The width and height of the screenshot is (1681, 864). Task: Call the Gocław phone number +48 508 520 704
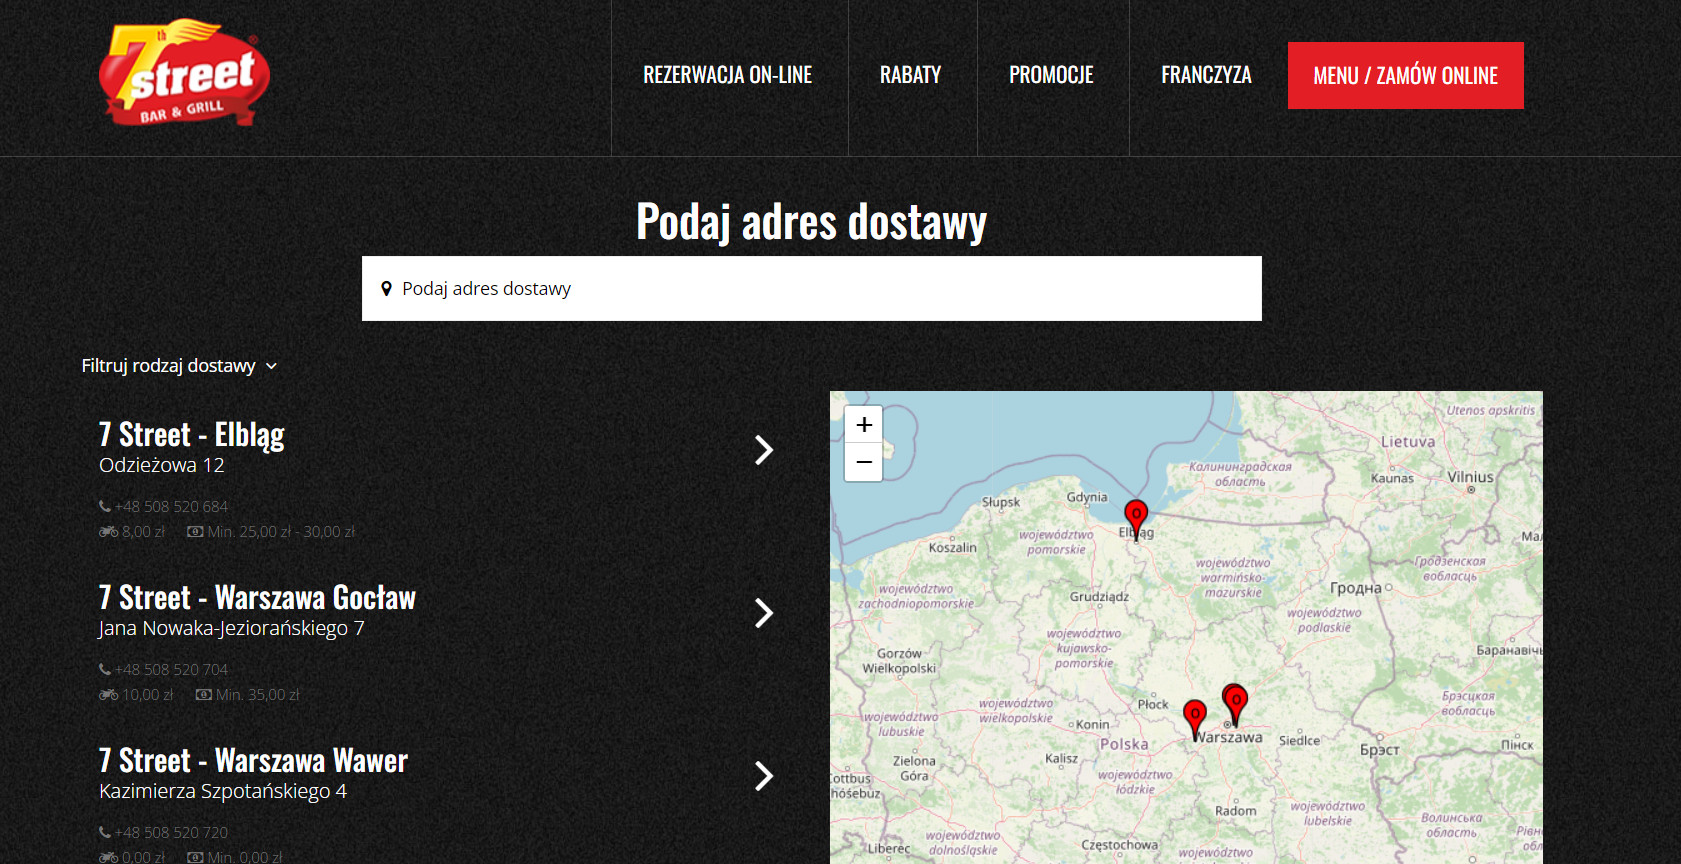click(x=170, y=670)
